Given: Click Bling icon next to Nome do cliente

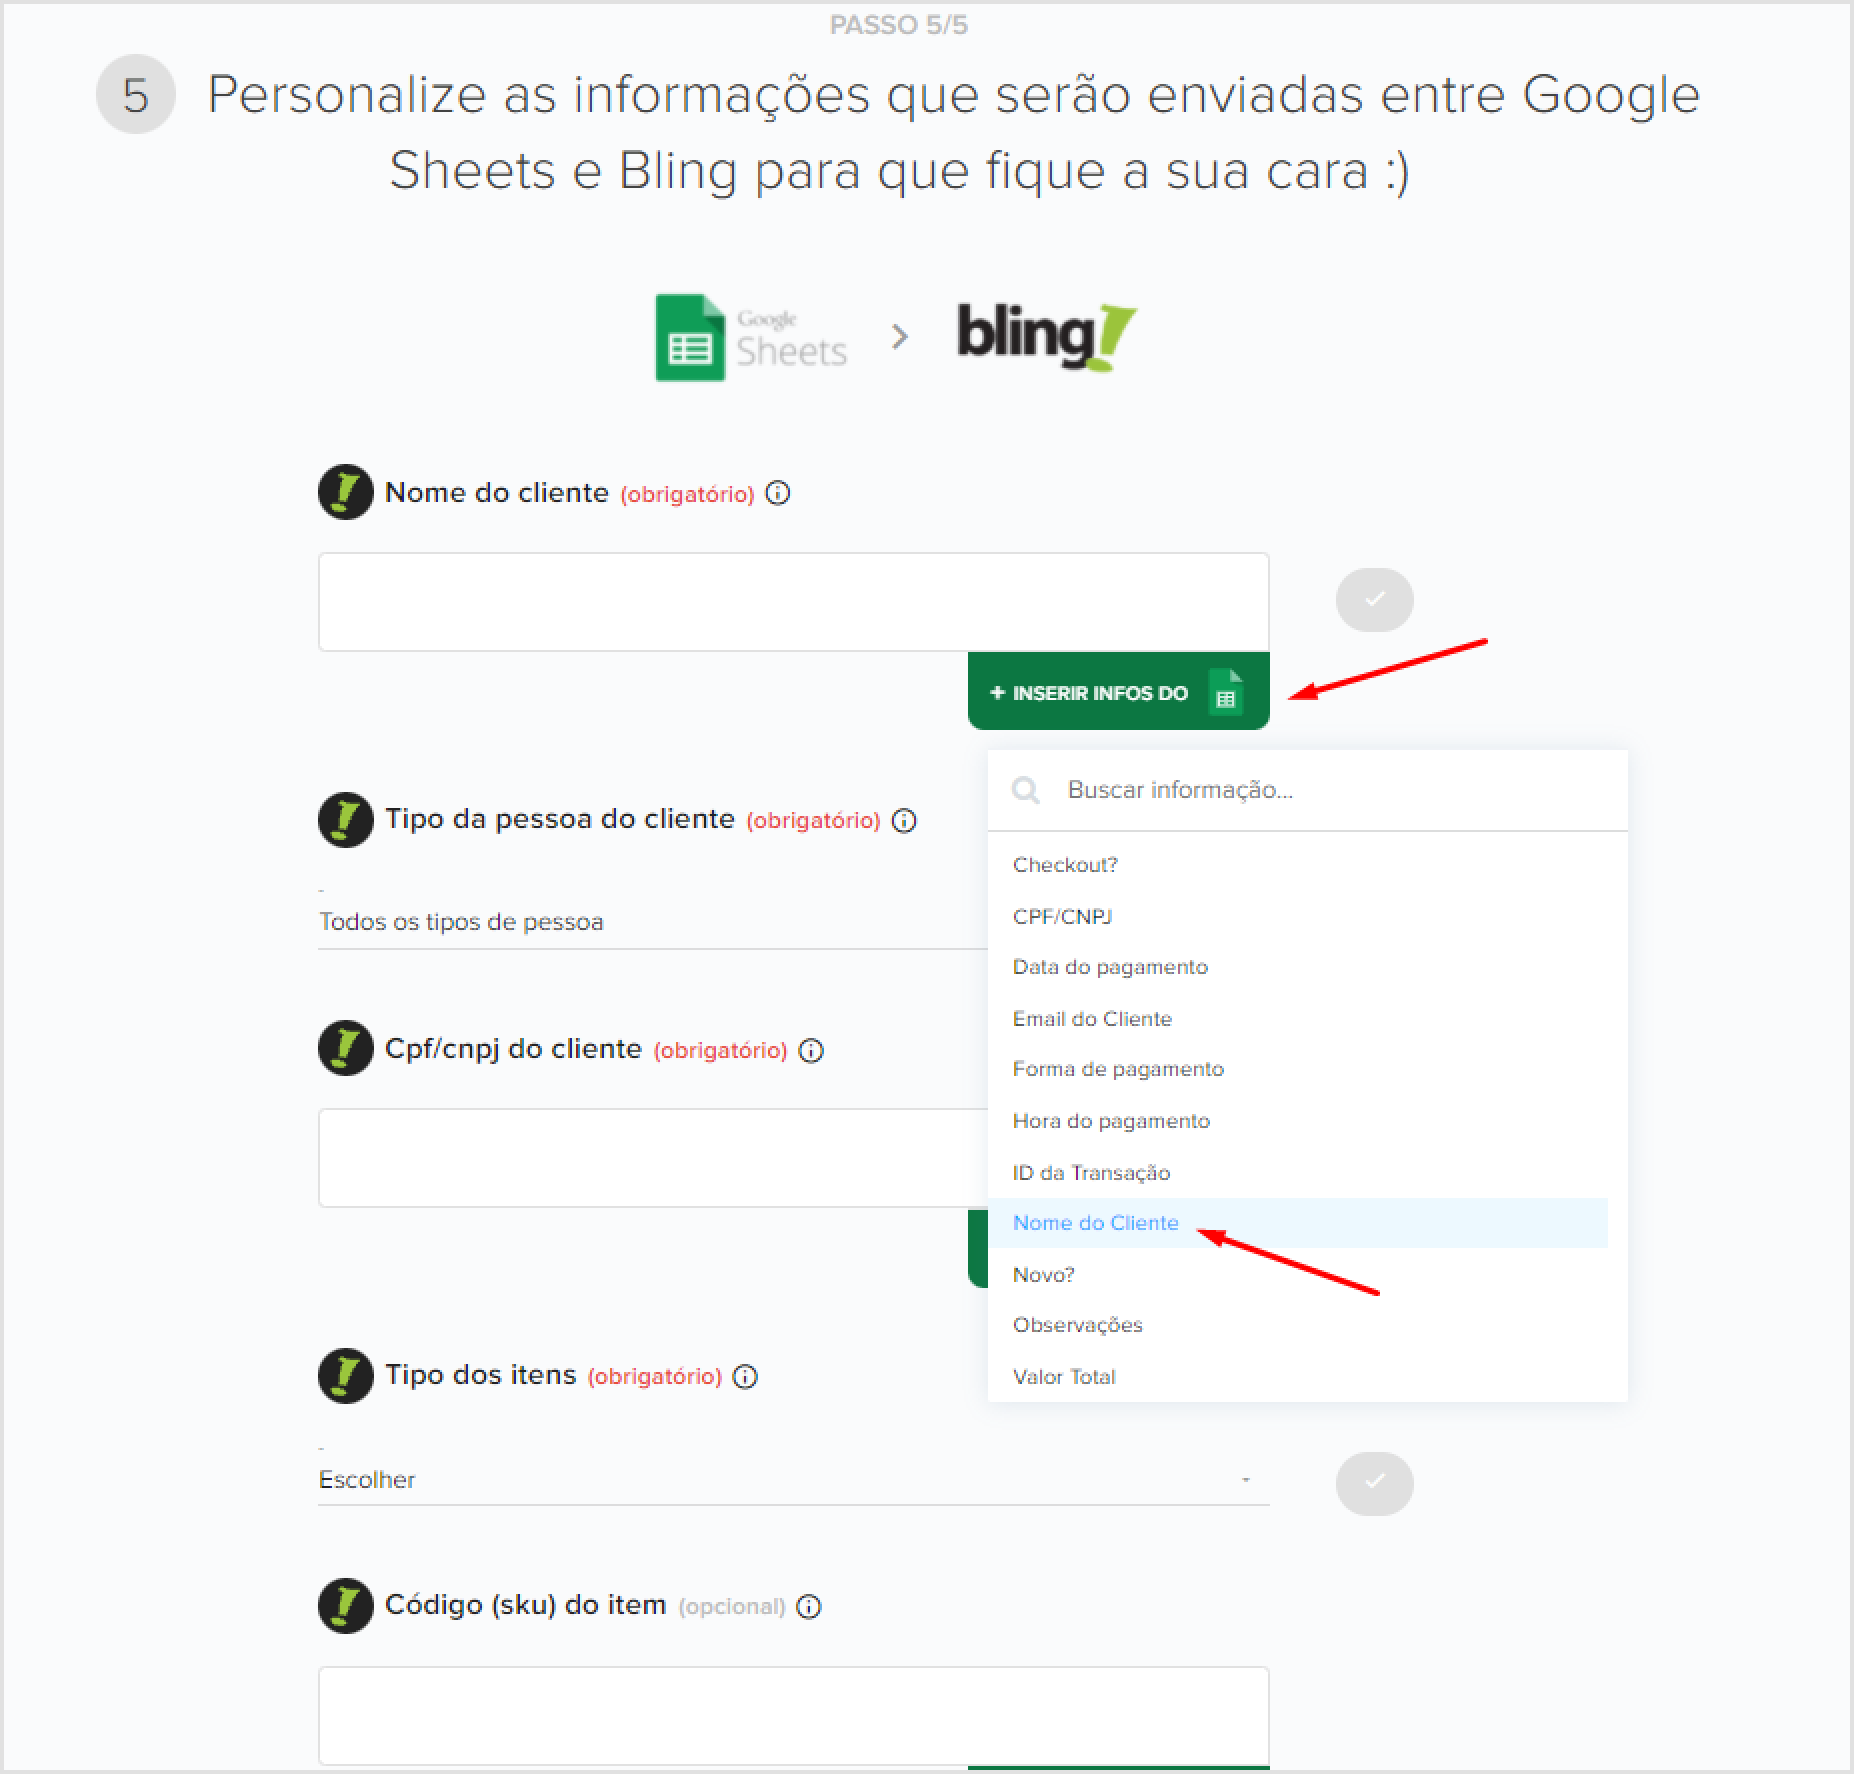Looking at the screenshot, I should tap(346, 492).
